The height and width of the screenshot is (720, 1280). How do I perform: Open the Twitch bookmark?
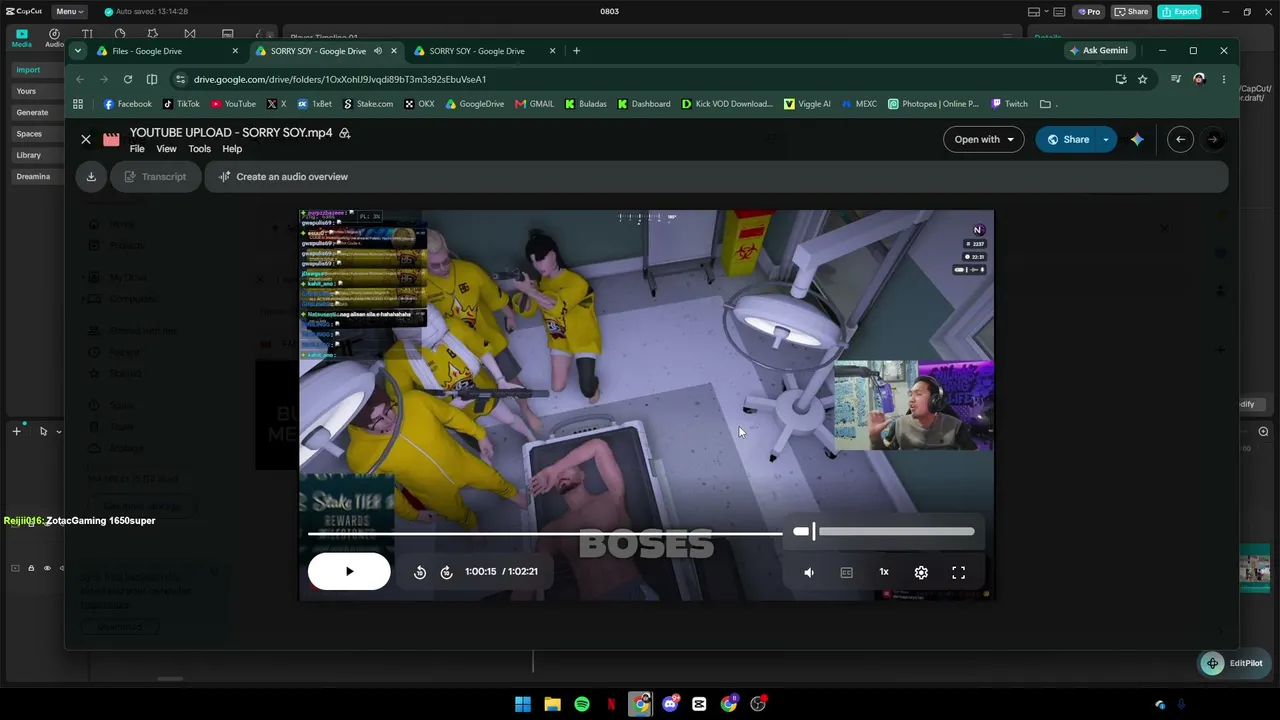coord(1009,104)
